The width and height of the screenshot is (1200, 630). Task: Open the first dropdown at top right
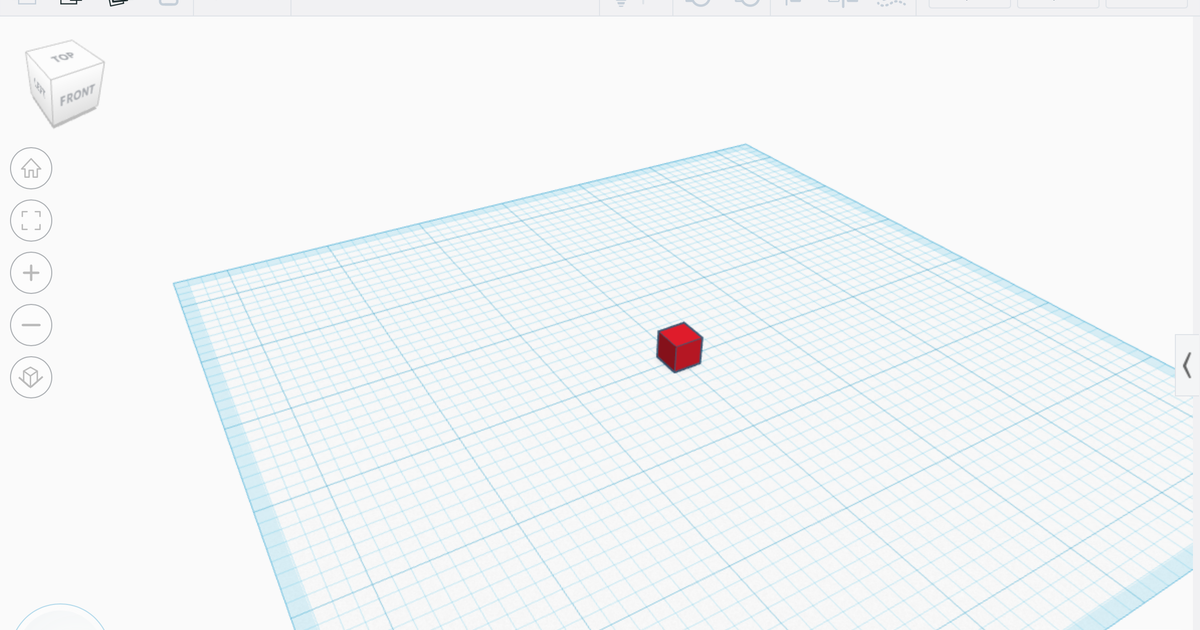click(x=968, y=5)
